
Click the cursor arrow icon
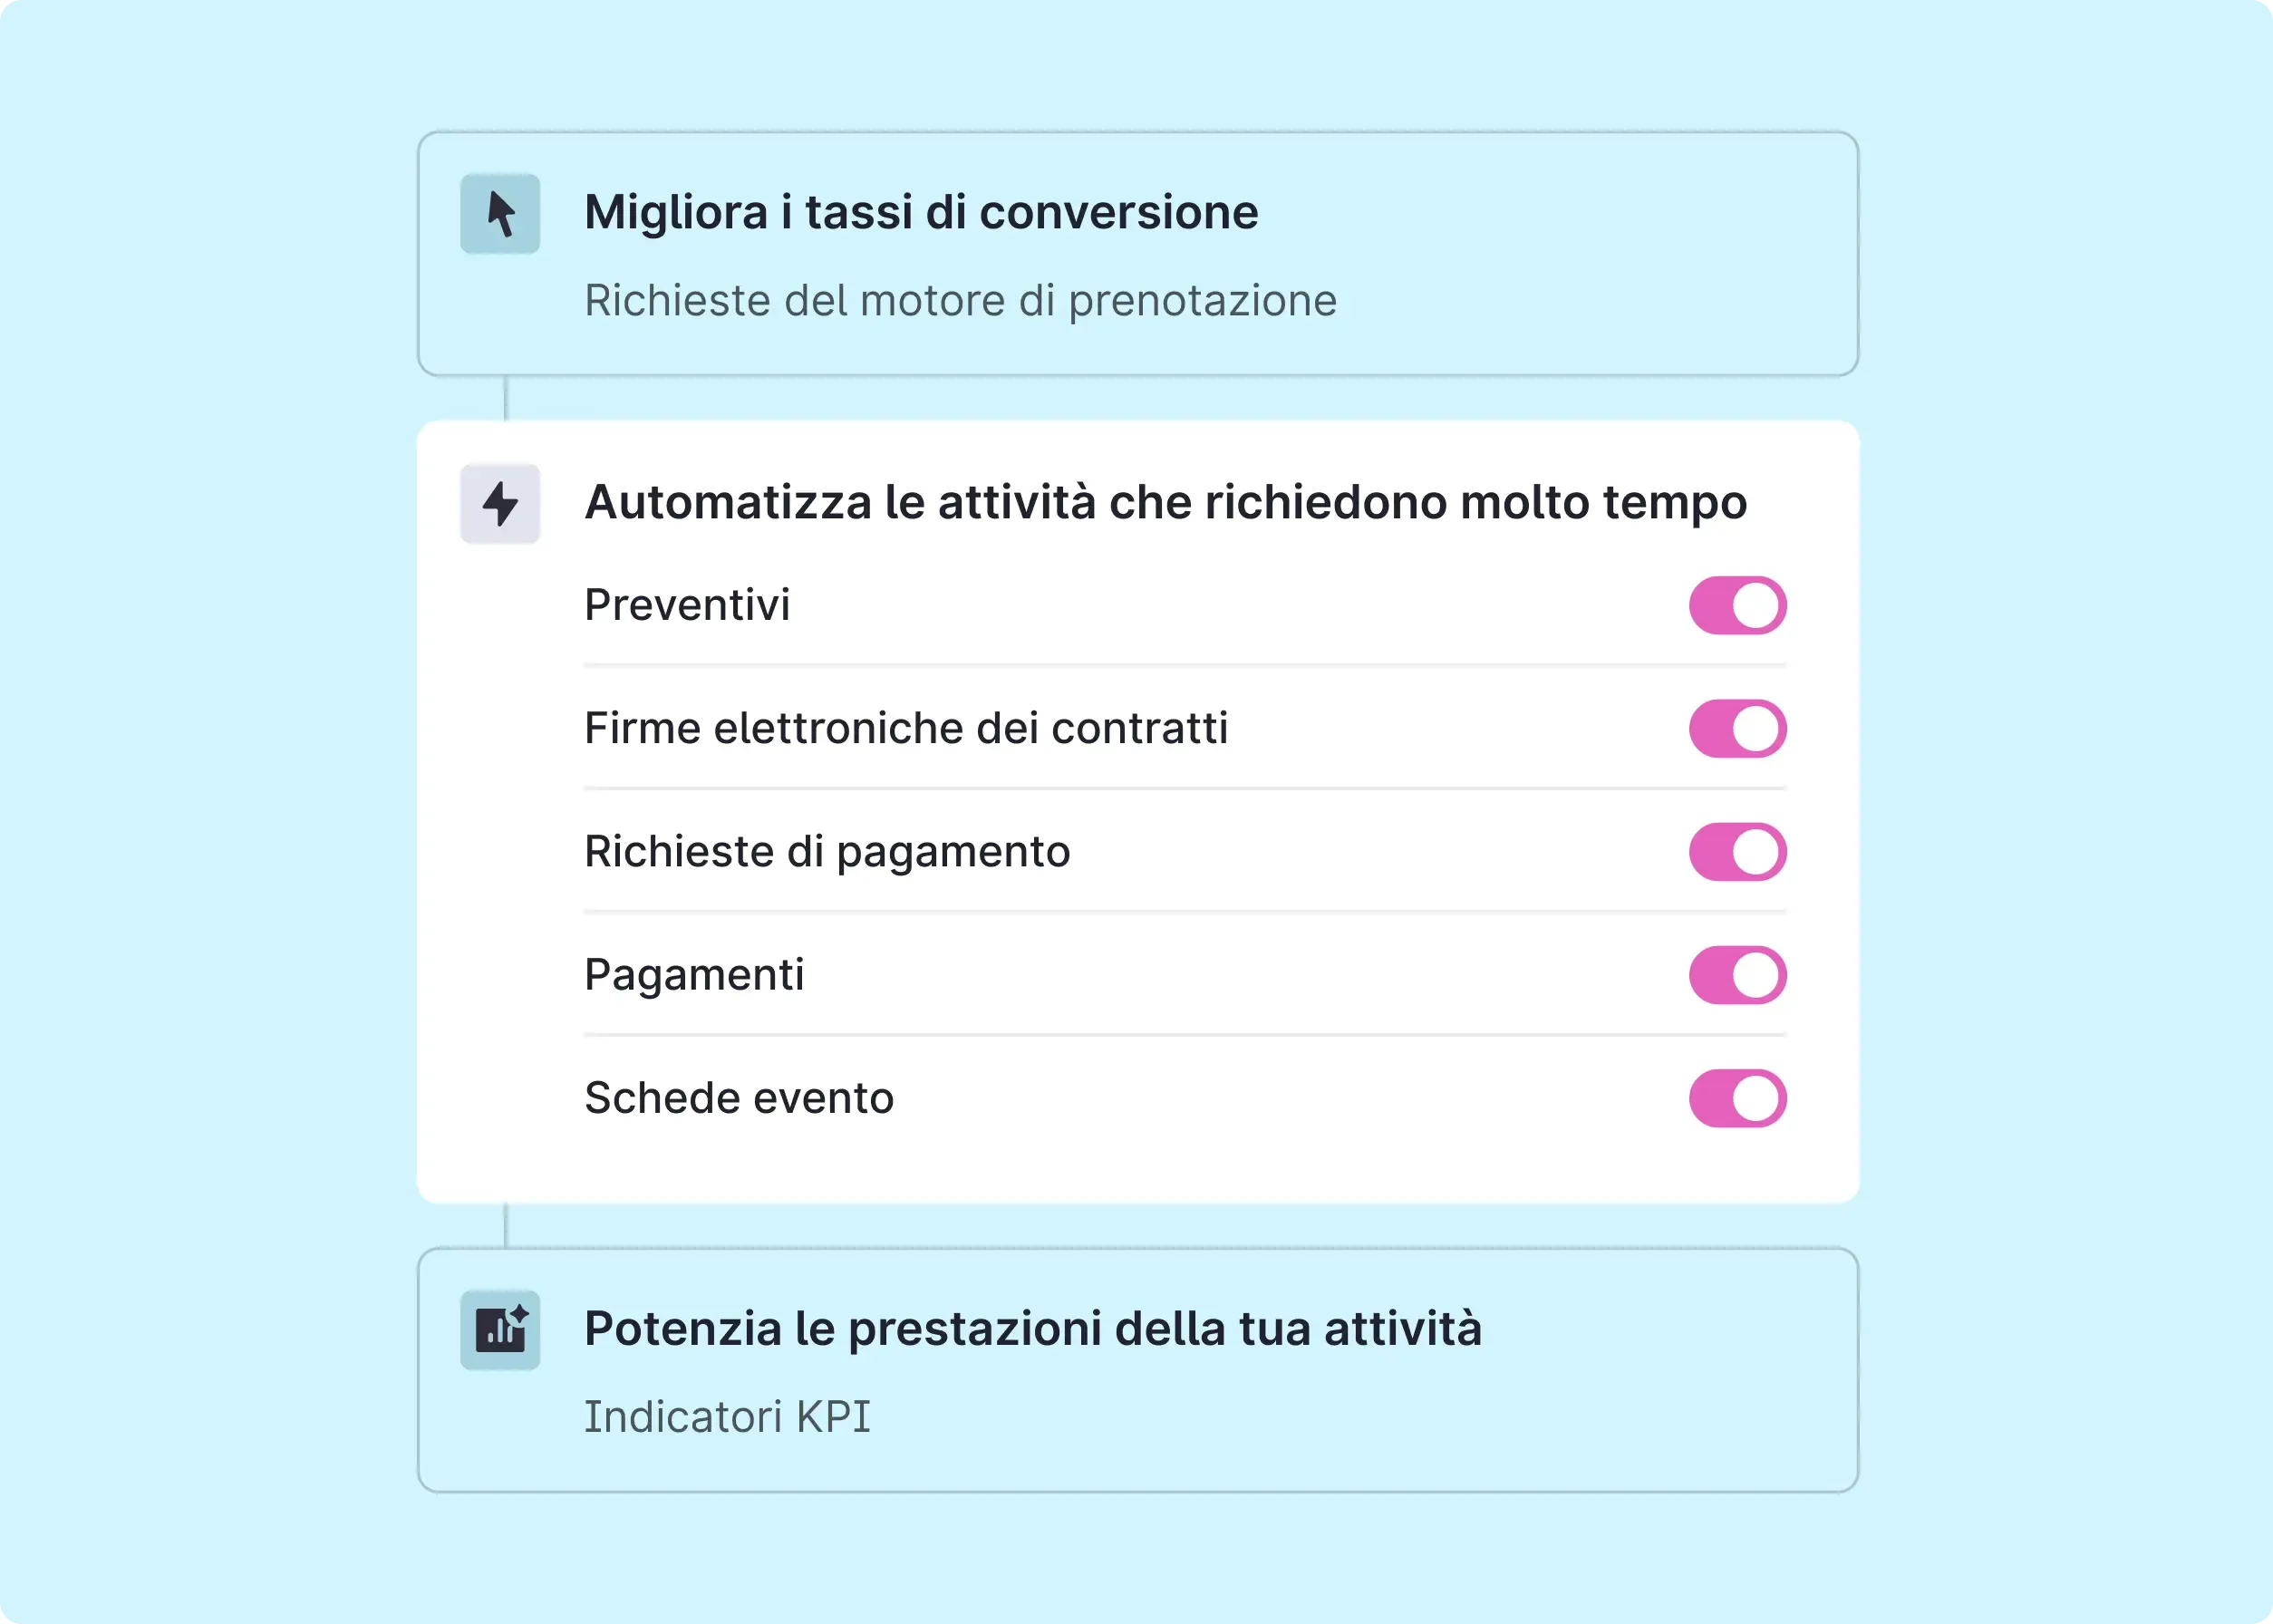pyautogui.click(x=500, y=214)
